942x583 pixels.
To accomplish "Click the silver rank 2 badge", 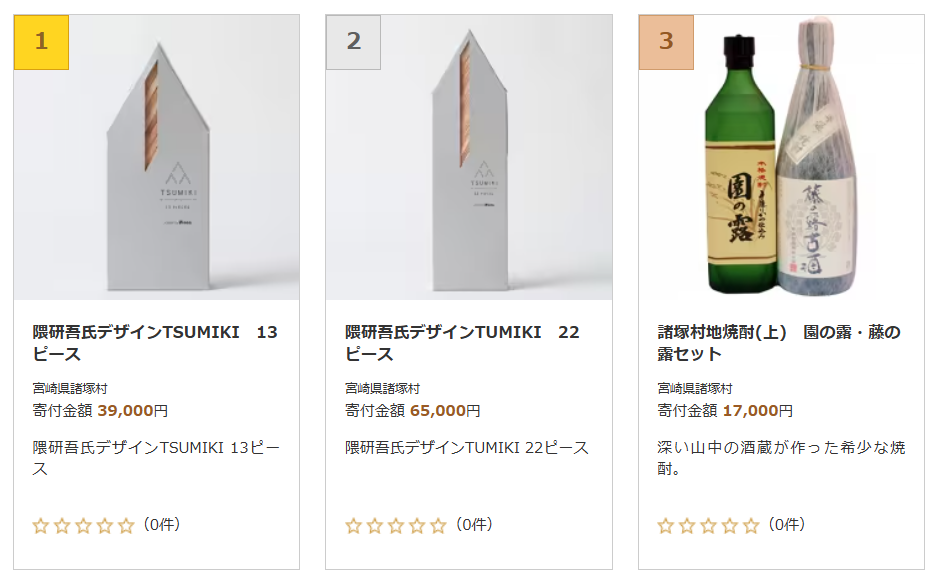I will pos(353,42).
